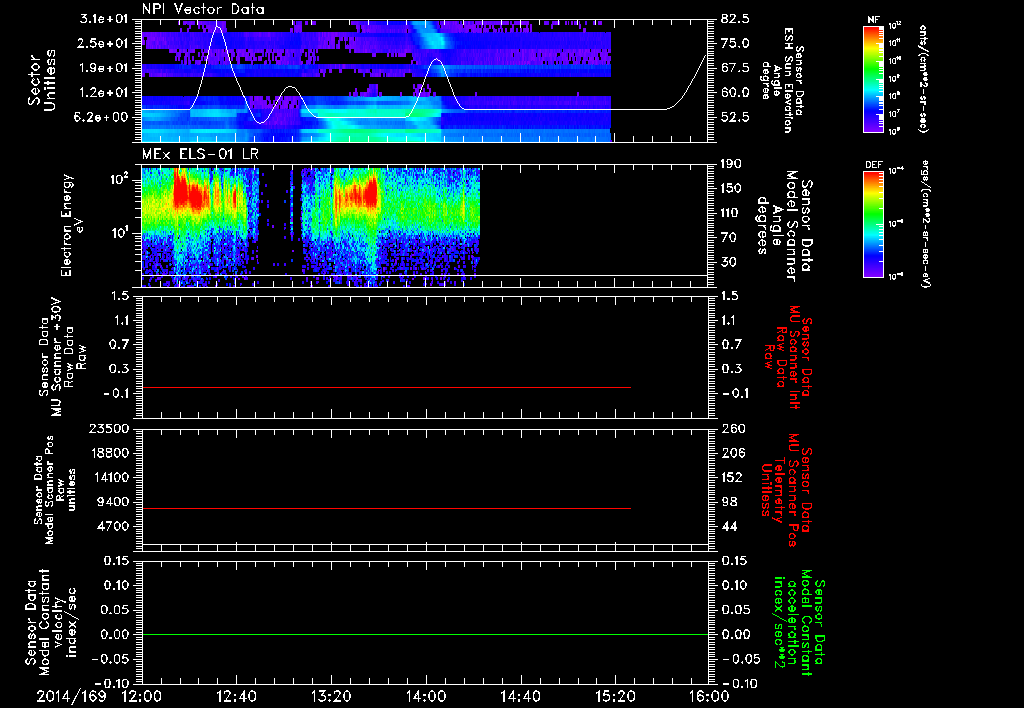
Task: Click the 16:00 time tick label
Action: coord(709,696)
